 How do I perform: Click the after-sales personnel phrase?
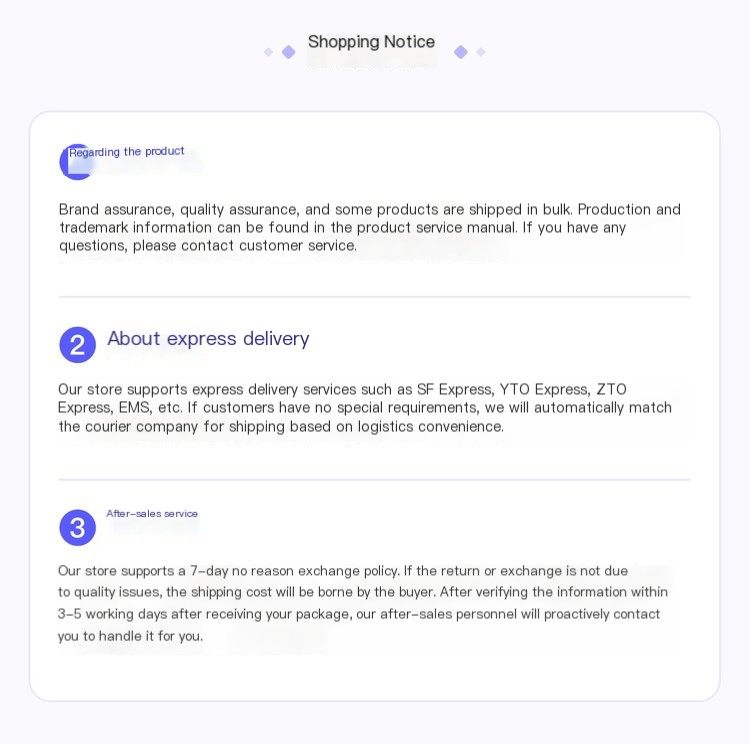point(448,614)
